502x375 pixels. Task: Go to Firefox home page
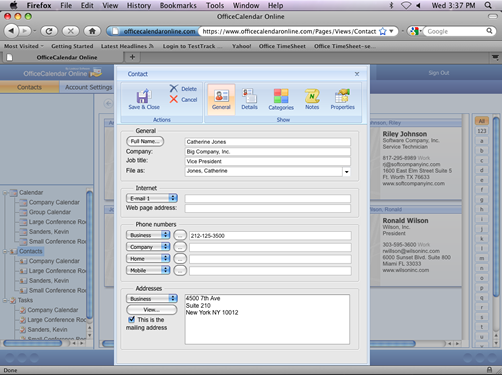92,31
